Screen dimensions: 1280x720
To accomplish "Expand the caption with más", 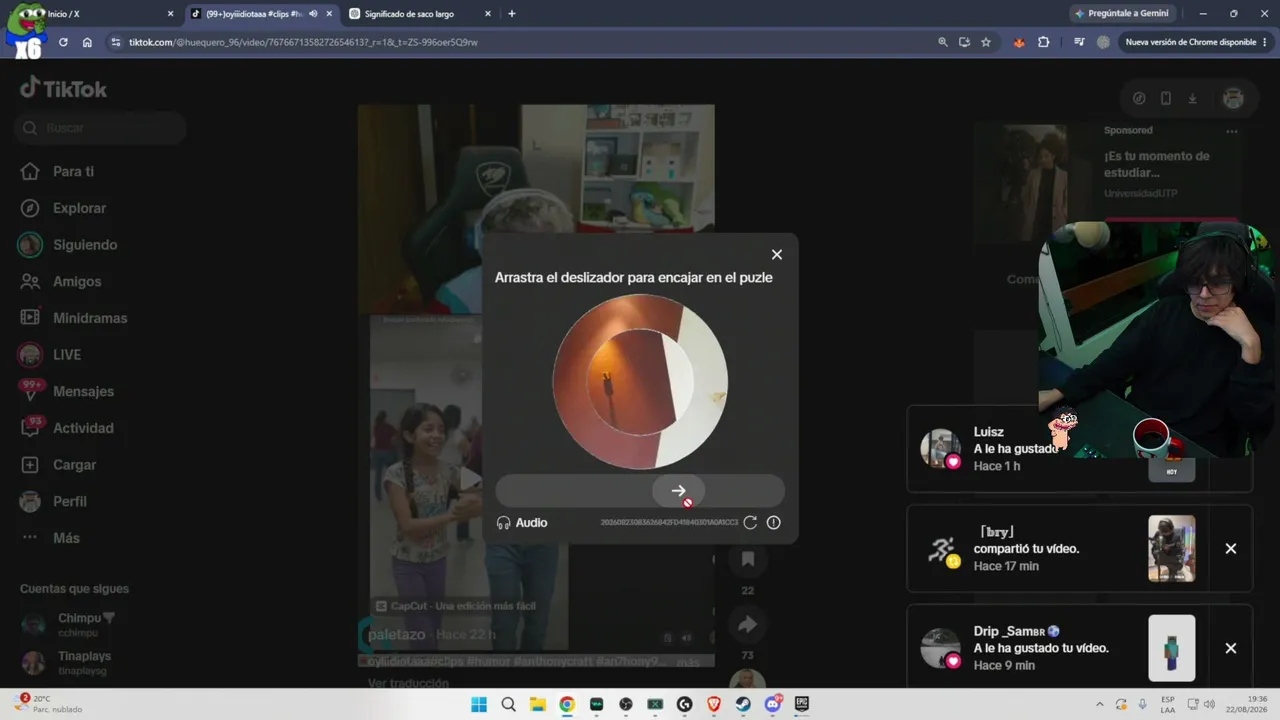I will (688, 661).
